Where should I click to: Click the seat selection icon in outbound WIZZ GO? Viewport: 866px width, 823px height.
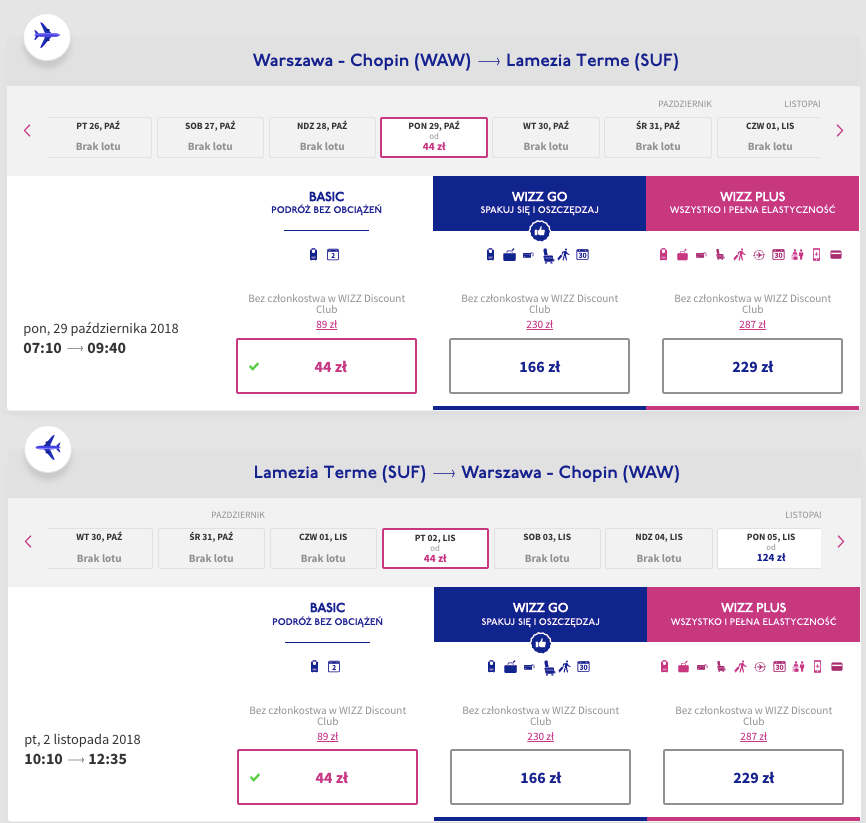548,255
